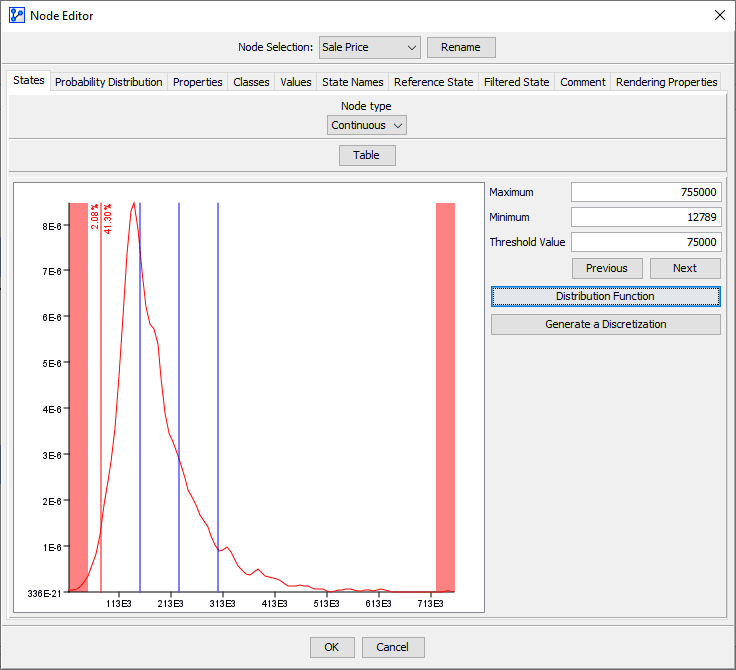
Task: Open the Filtered State tab
Action: (516, 82)
